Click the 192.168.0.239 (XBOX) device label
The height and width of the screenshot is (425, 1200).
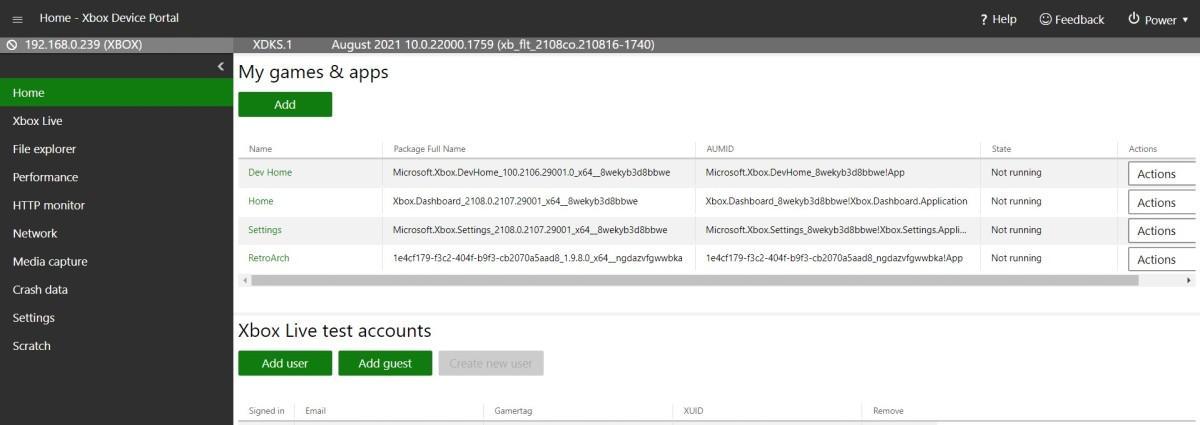[x=83, y=45]
